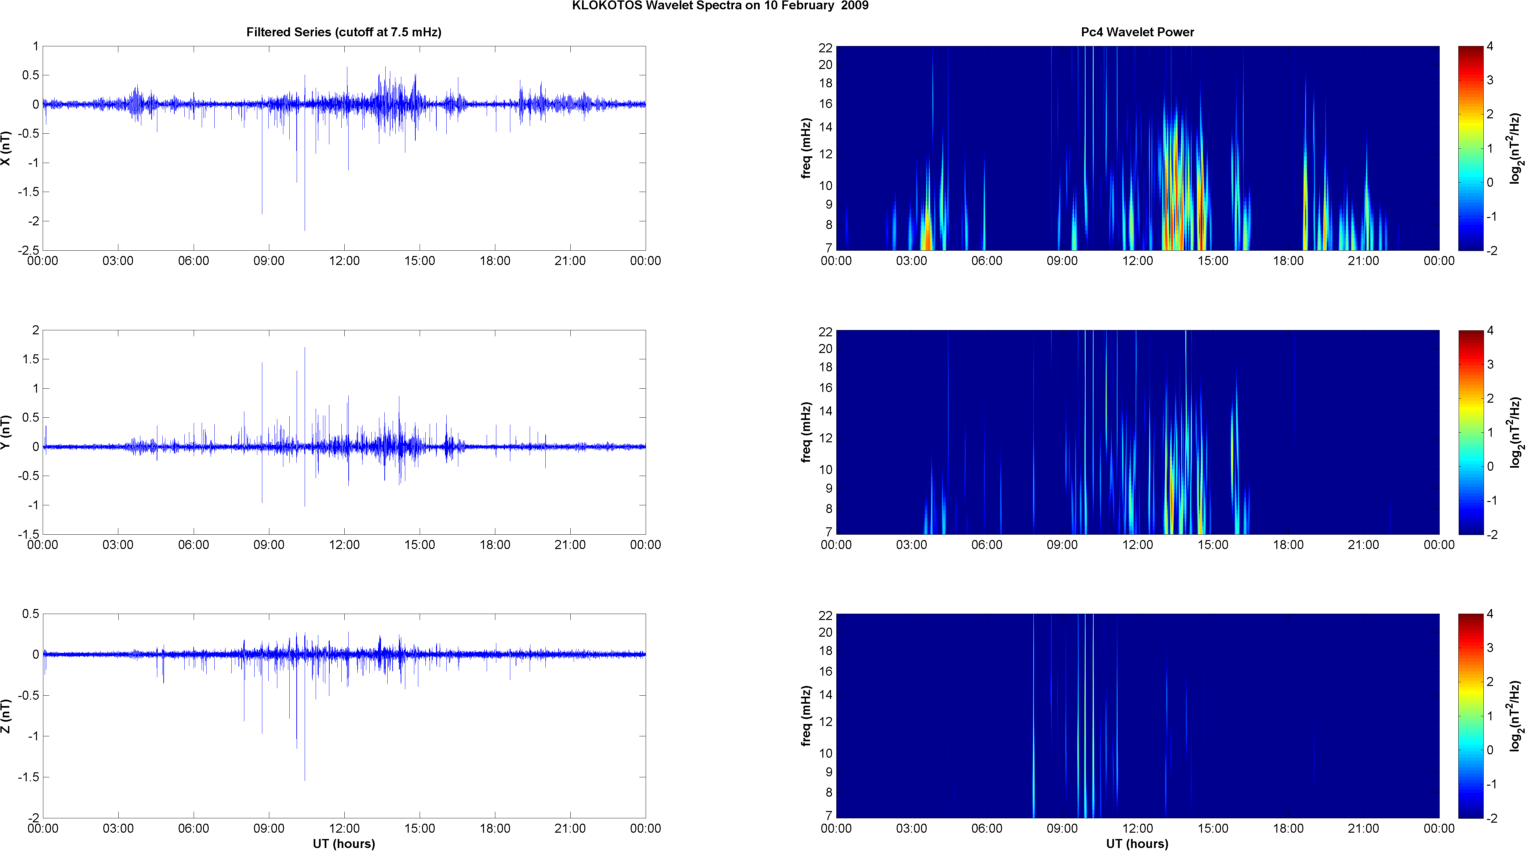
Task: Click the top Pc4 wavelet power spectrogram
Action: click(1137, 148)
